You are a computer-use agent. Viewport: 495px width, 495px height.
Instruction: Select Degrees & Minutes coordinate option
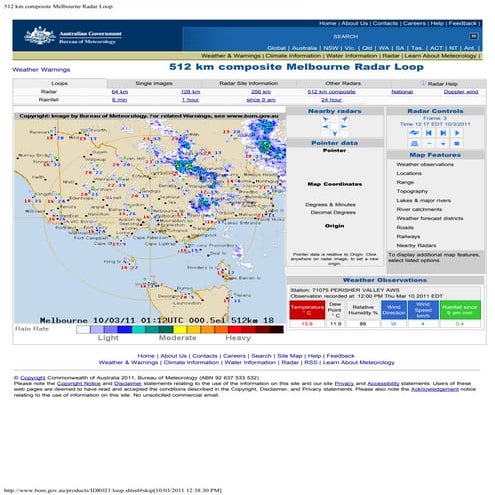pos(330,204)
